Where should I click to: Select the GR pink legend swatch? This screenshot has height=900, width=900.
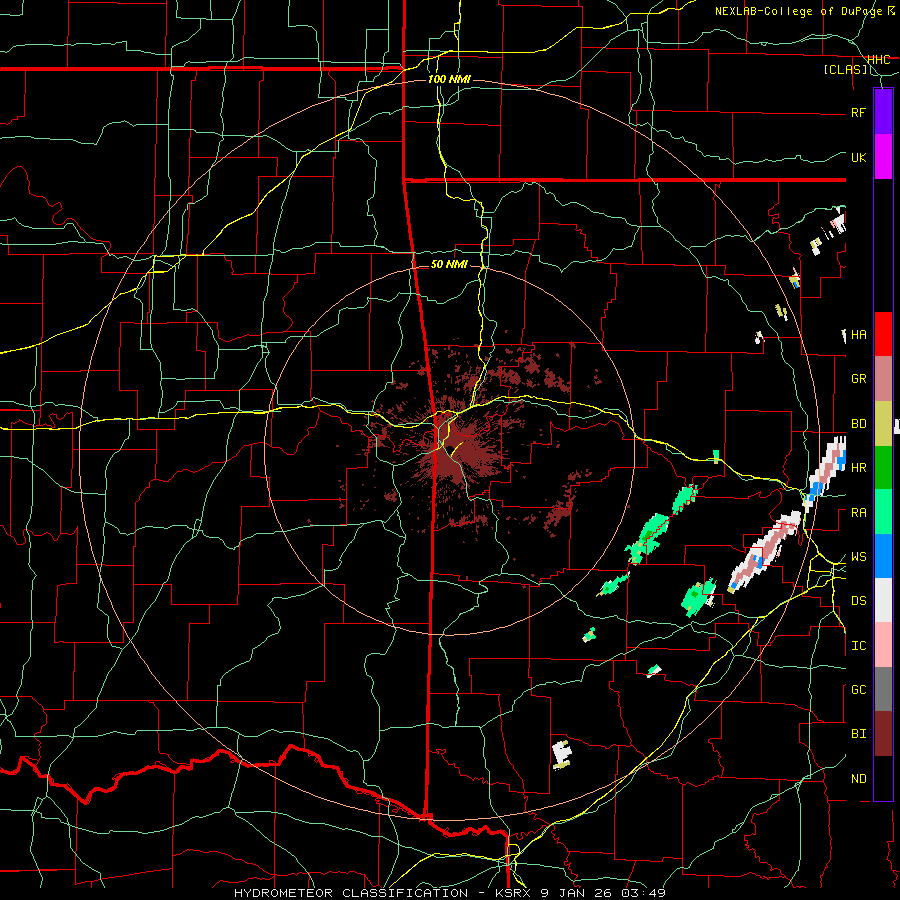[x=883, y=379]
